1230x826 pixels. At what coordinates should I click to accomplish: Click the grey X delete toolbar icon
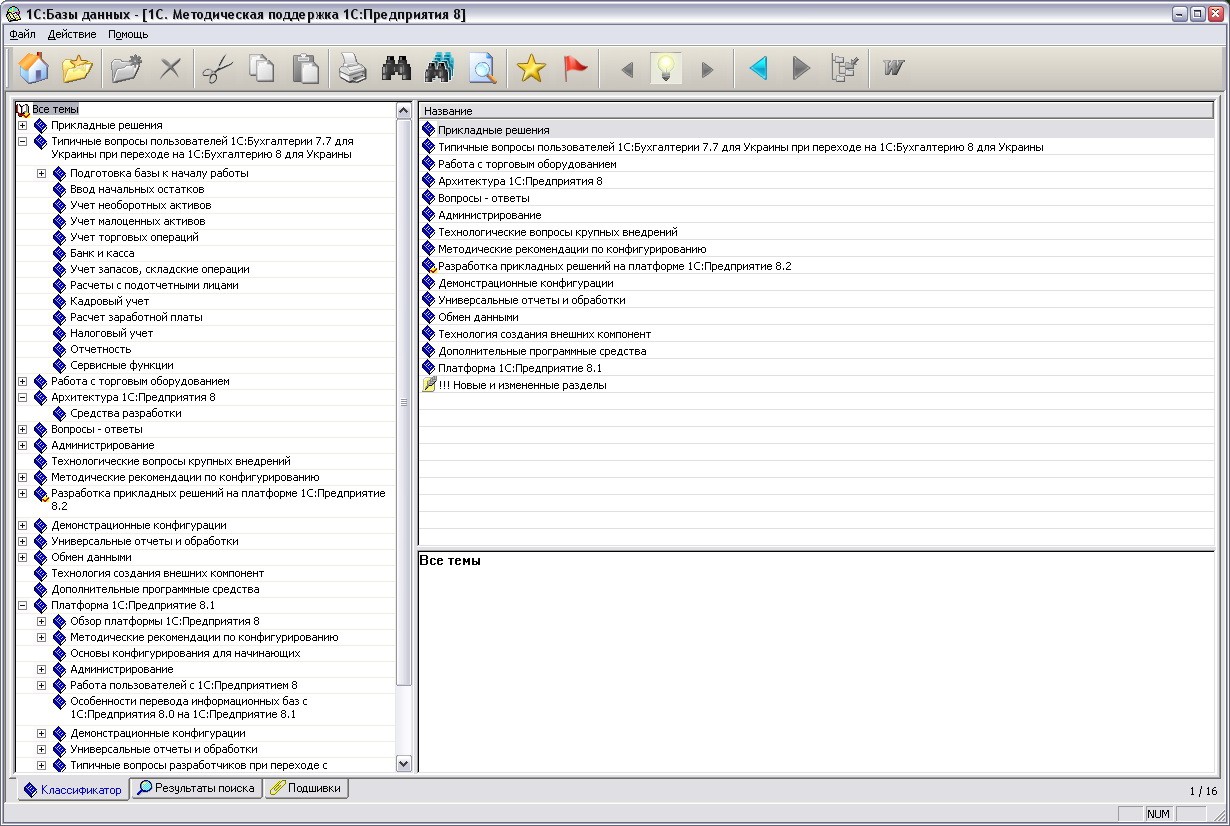[x=171, y=69]
